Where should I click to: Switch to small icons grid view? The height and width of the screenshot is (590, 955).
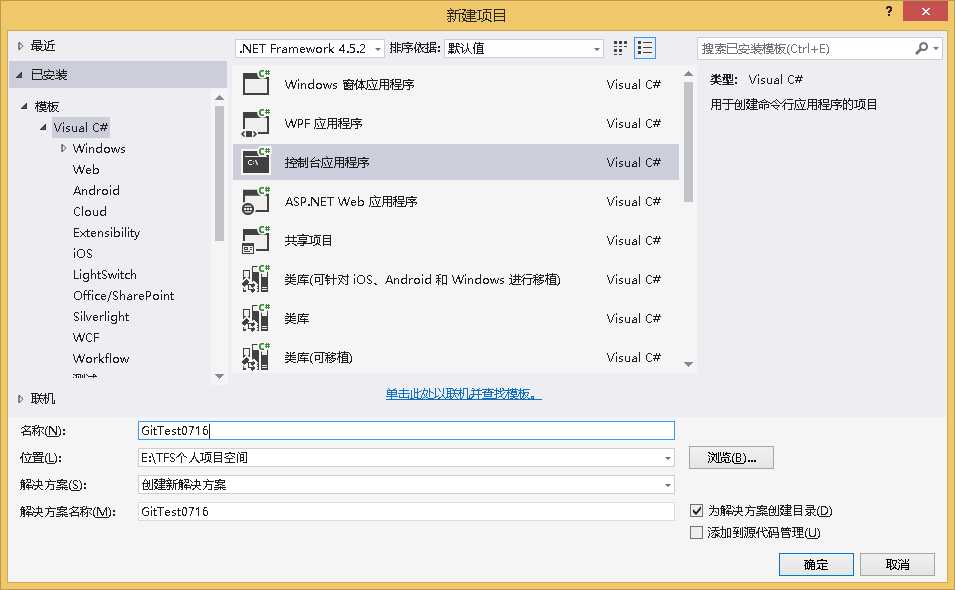click(x=620, y=48)
